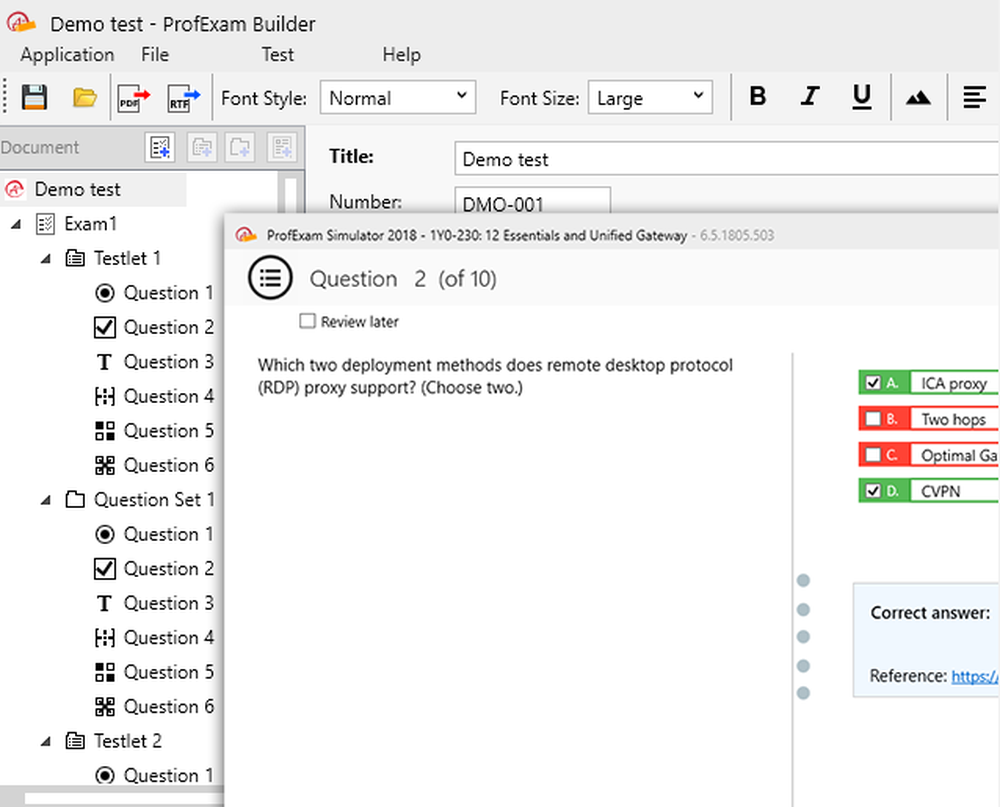1000x807 pixels.
Task: Select Question 1 in Question Set 1
Action: coord(168,534)
